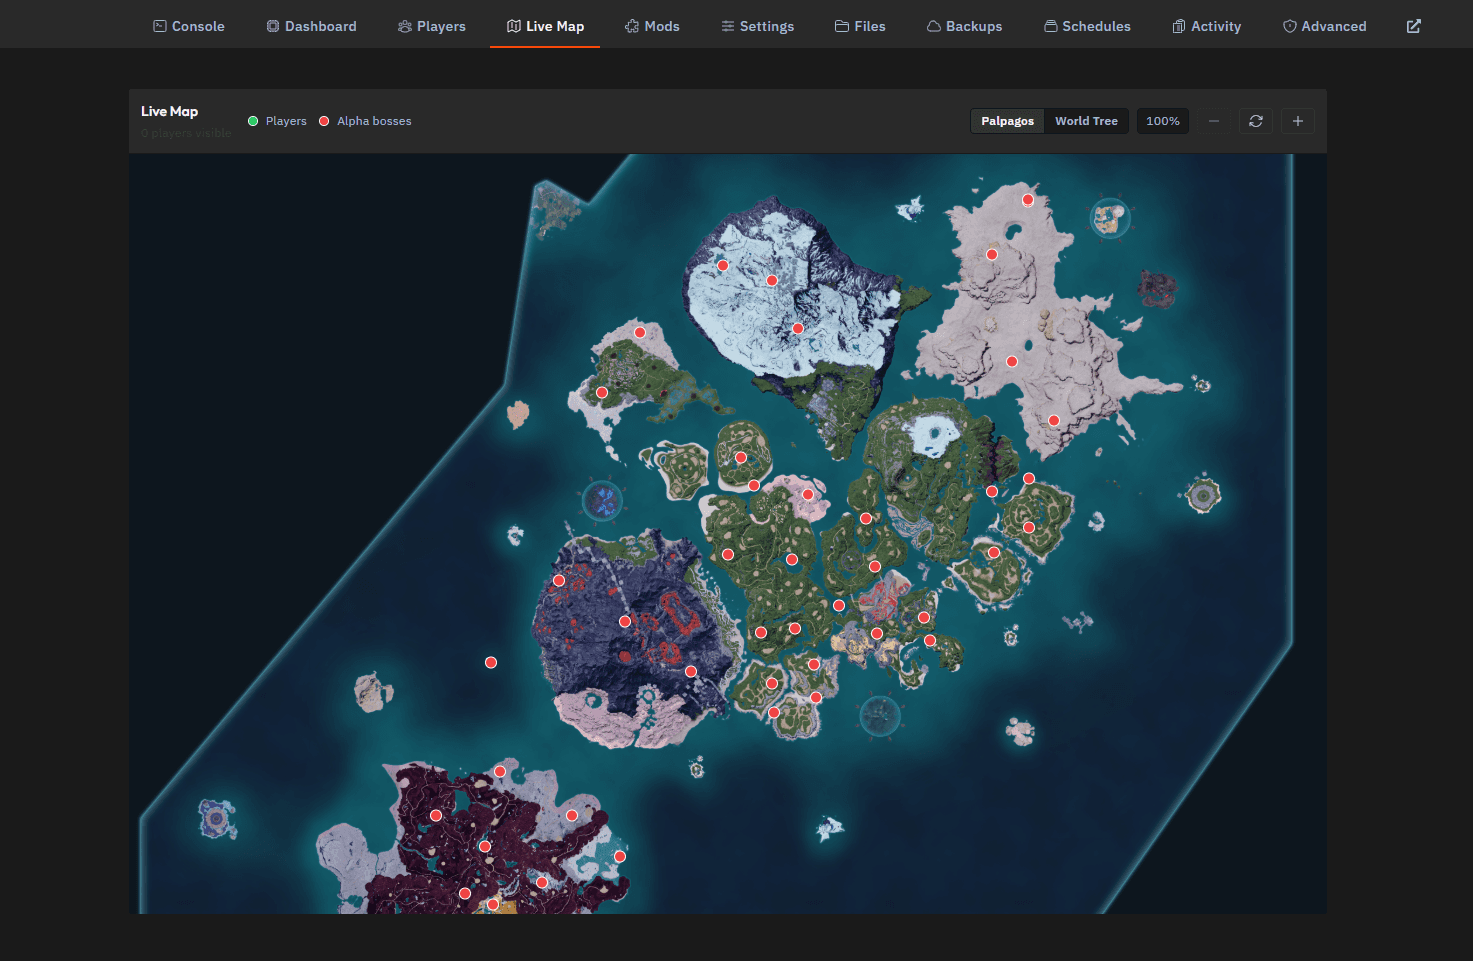Refresh the live map
Image resolution: width=1473 pixels, height=961 pixels.
pyautogui.click(x=1256, y=121)
